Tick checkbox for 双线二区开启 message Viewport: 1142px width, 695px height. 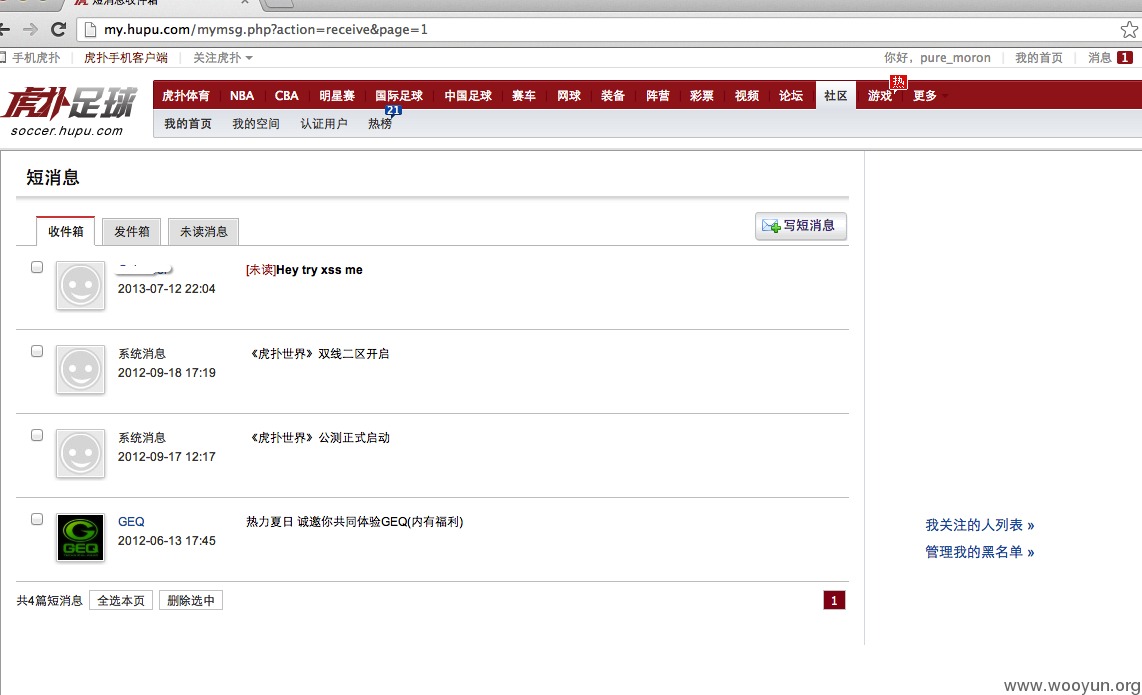[x=37, y=351]
